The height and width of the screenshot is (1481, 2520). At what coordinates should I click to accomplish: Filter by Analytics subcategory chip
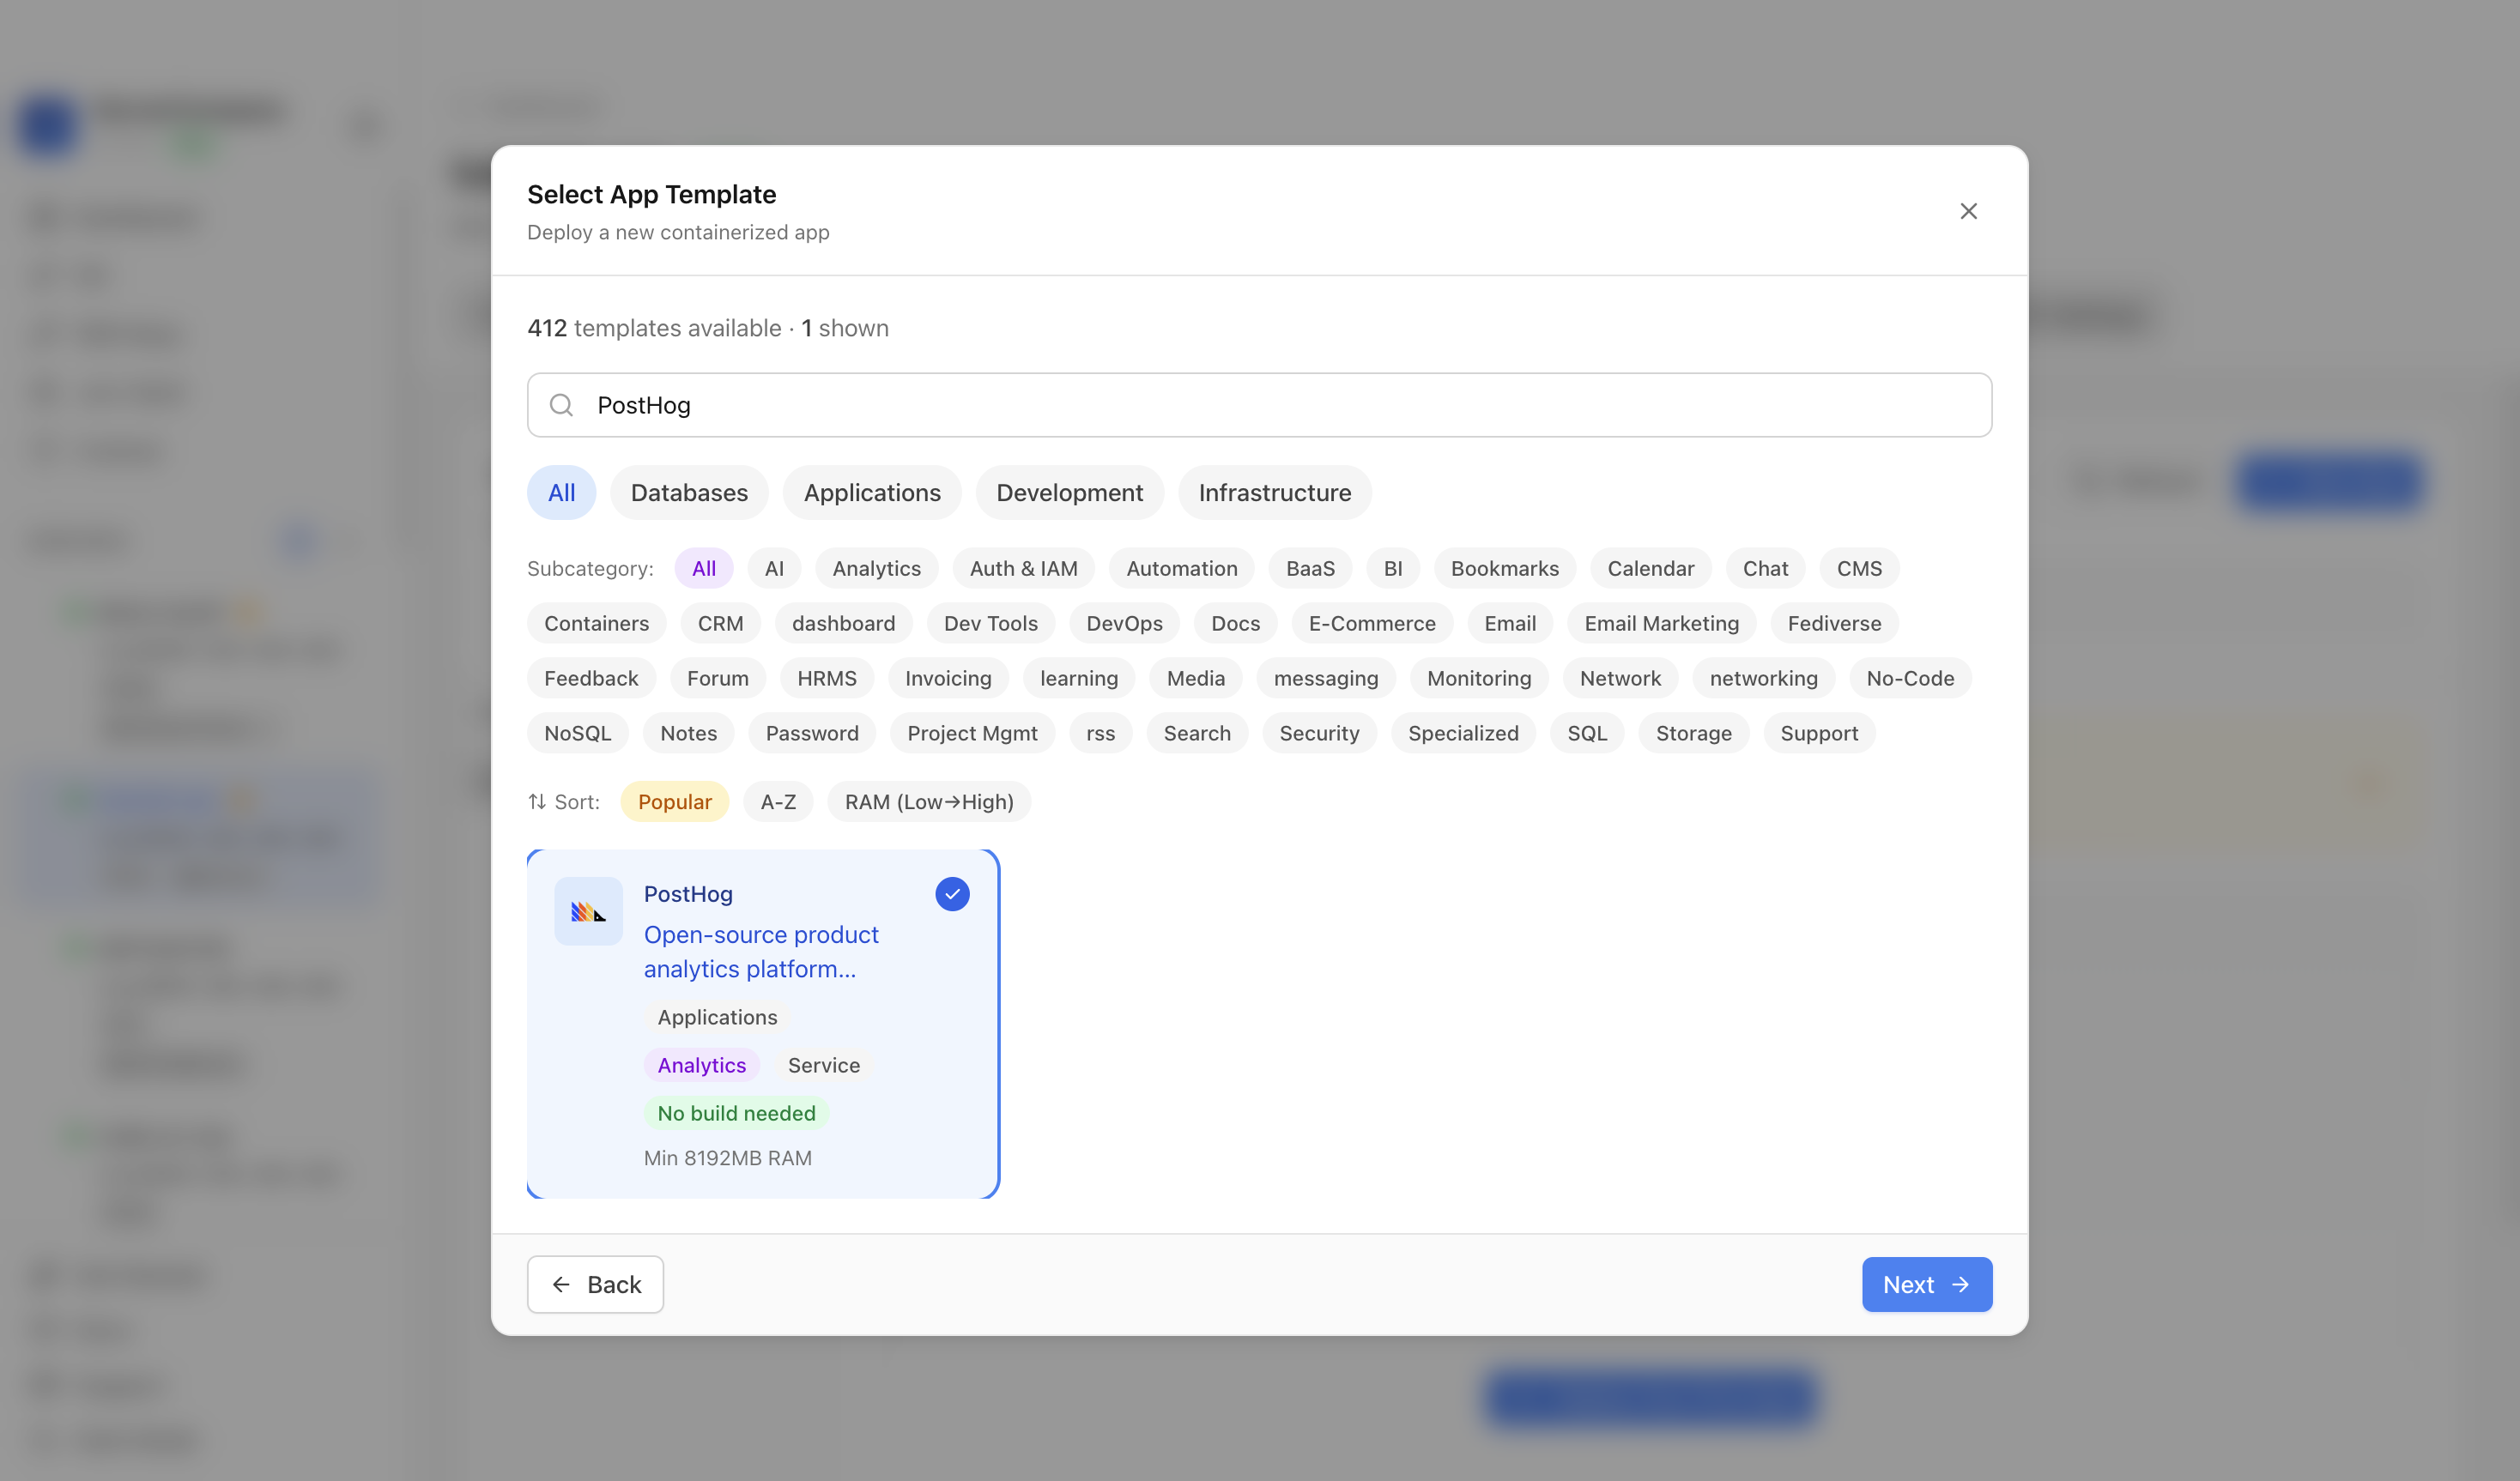tap(877, 568)
